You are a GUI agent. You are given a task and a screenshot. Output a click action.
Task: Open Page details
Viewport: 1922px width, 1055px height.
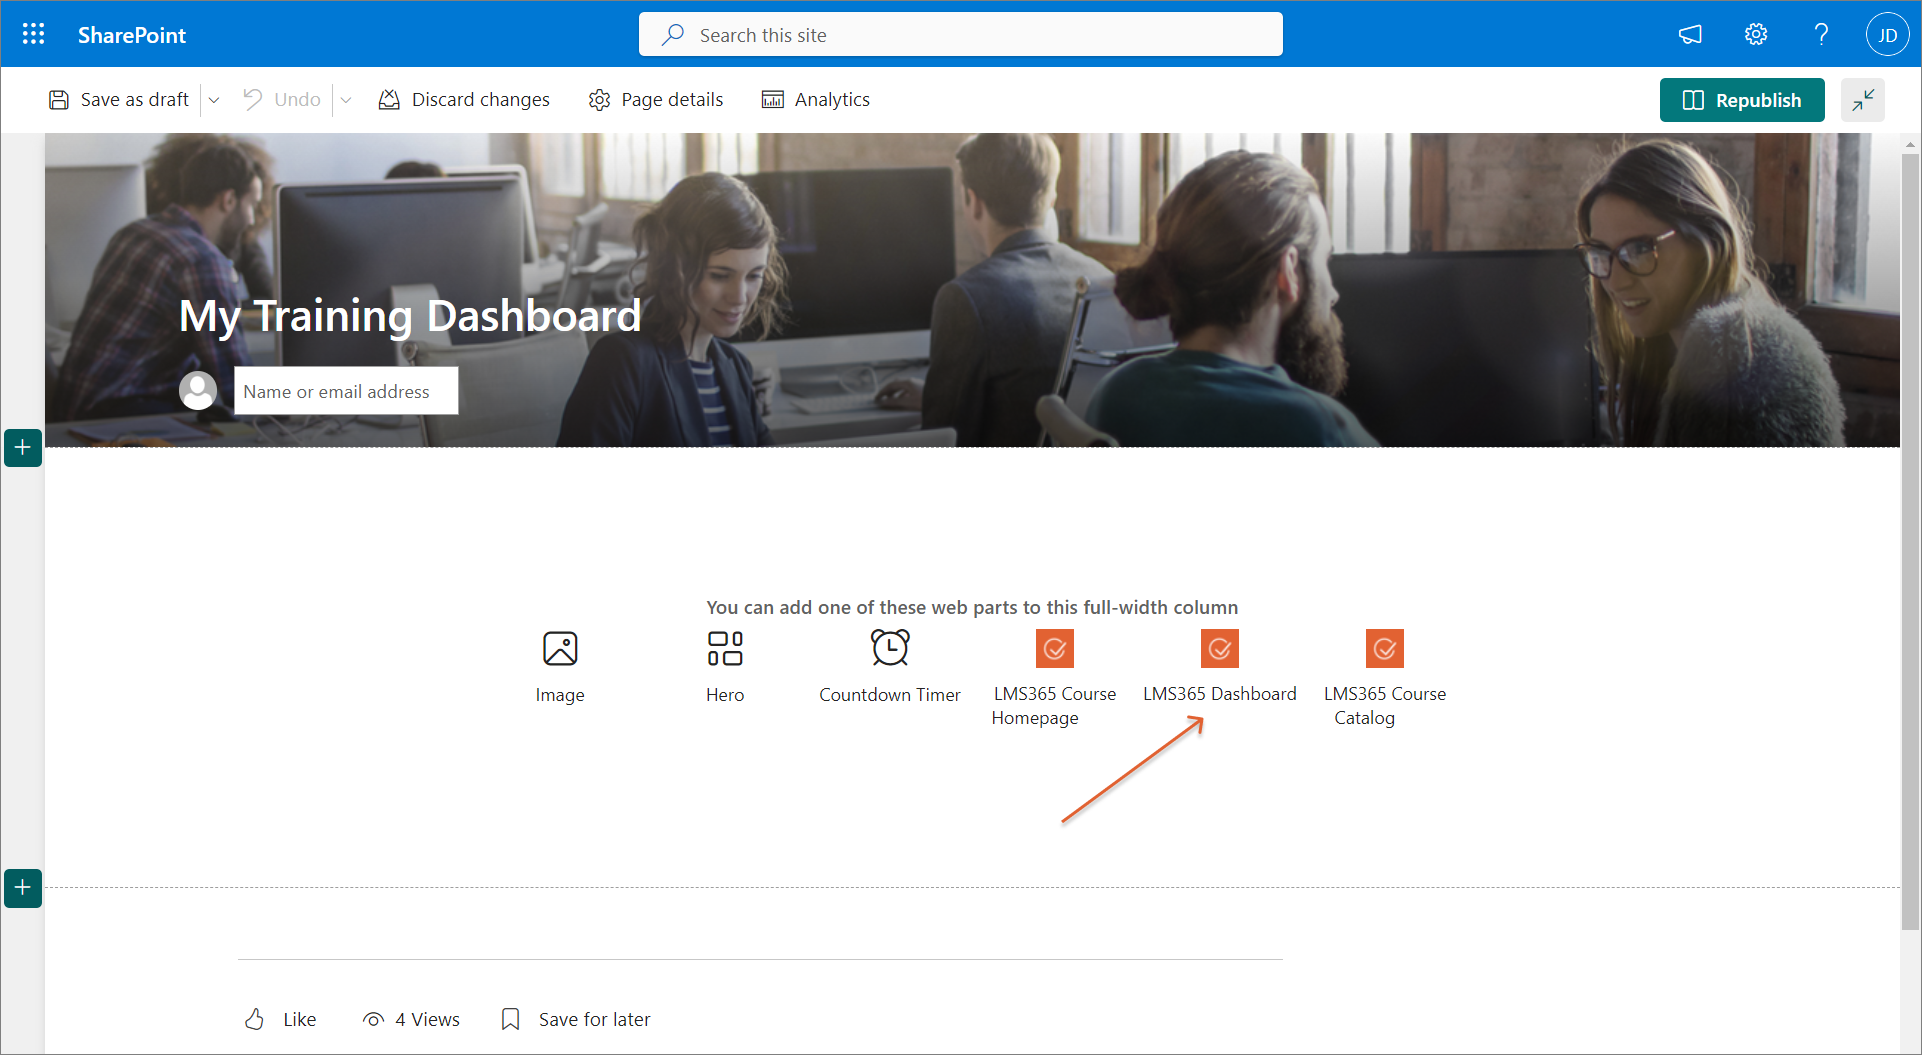[656, 100]
